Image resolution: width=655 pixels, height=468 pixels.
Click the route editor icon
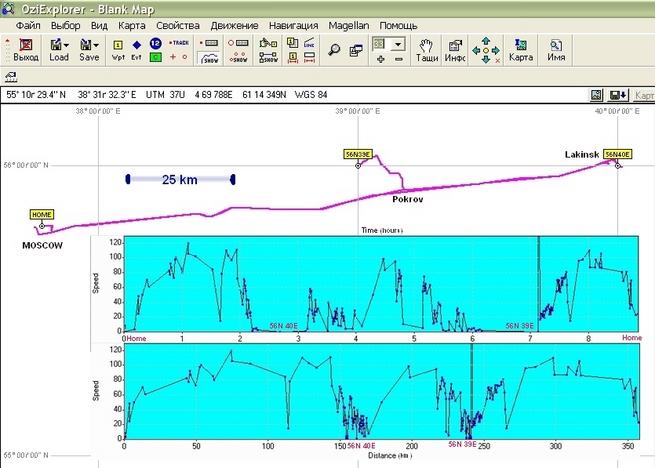coord(268,43)
